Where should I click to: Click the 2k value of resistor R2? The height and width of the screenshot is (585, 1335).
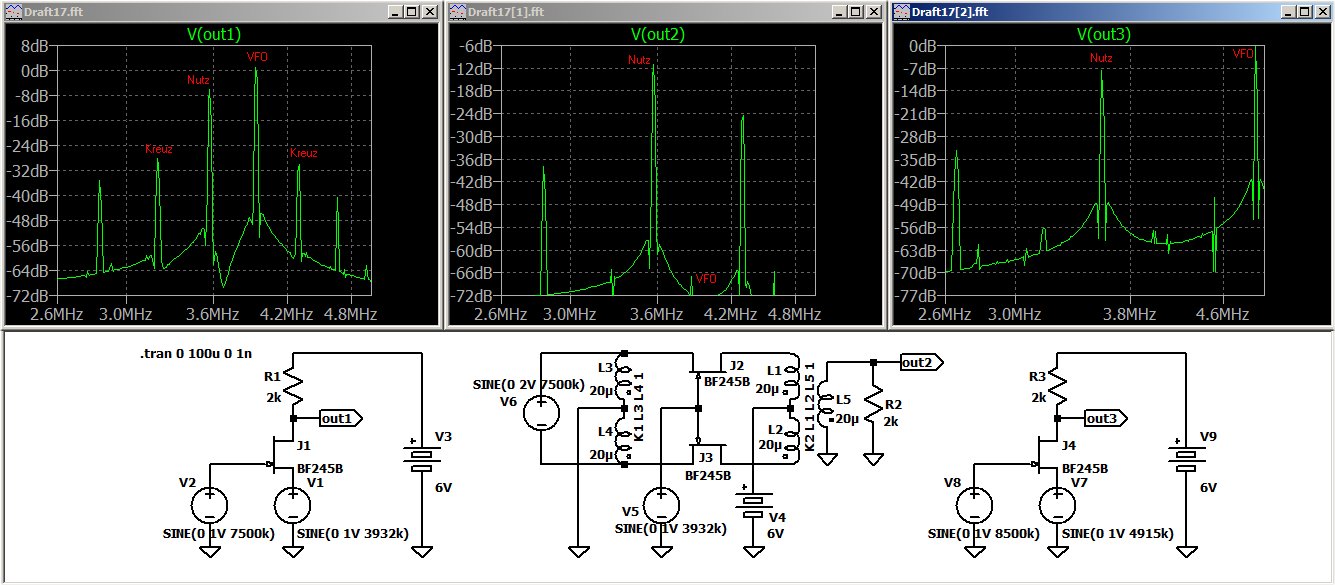coord(893,422)
